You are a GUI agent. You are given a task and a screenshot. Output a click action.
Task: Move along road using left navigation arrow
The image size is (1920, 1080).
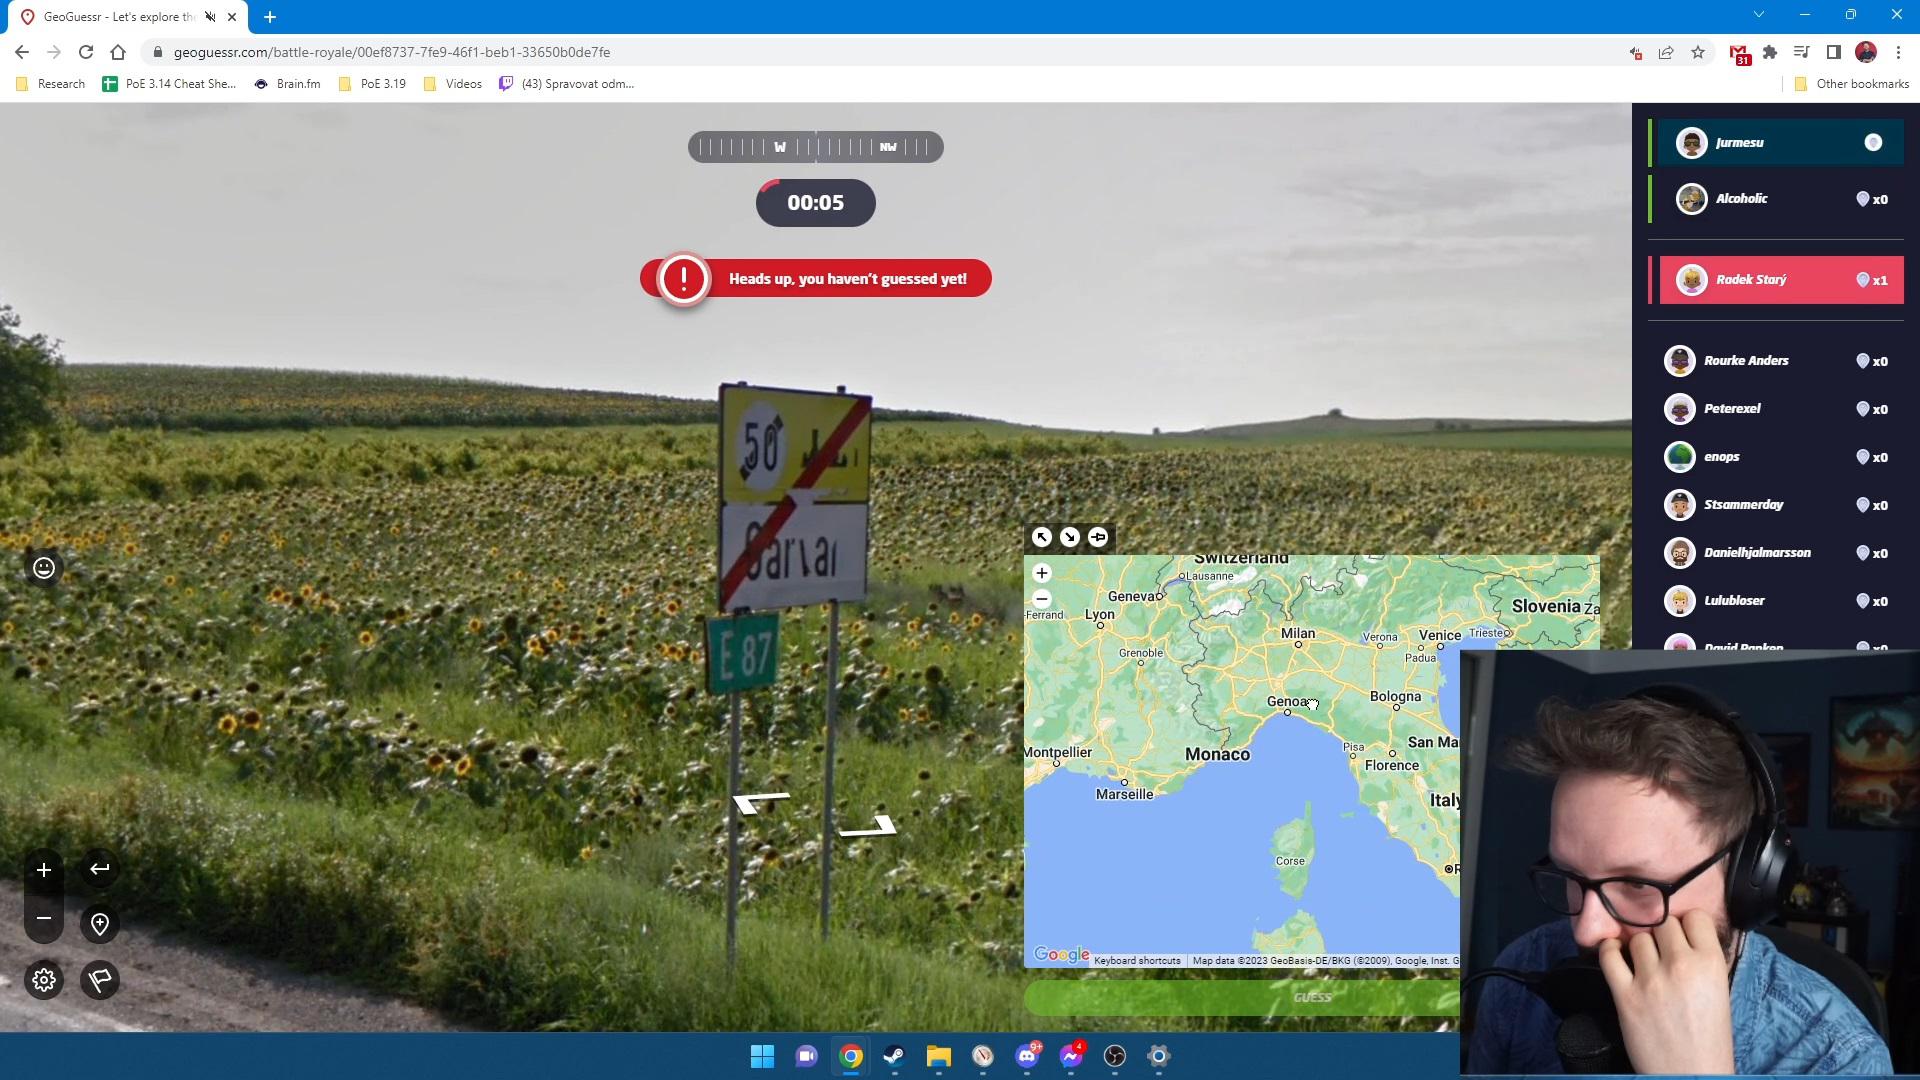(761, 802)
